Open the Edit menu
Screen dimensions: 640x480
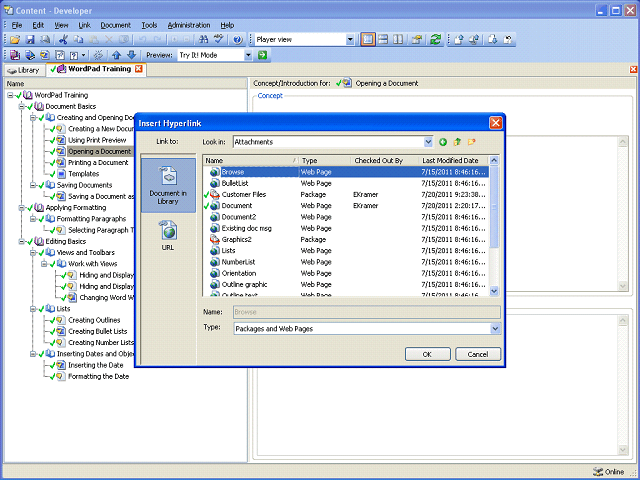pyautogui.click(x=38, y=25)
